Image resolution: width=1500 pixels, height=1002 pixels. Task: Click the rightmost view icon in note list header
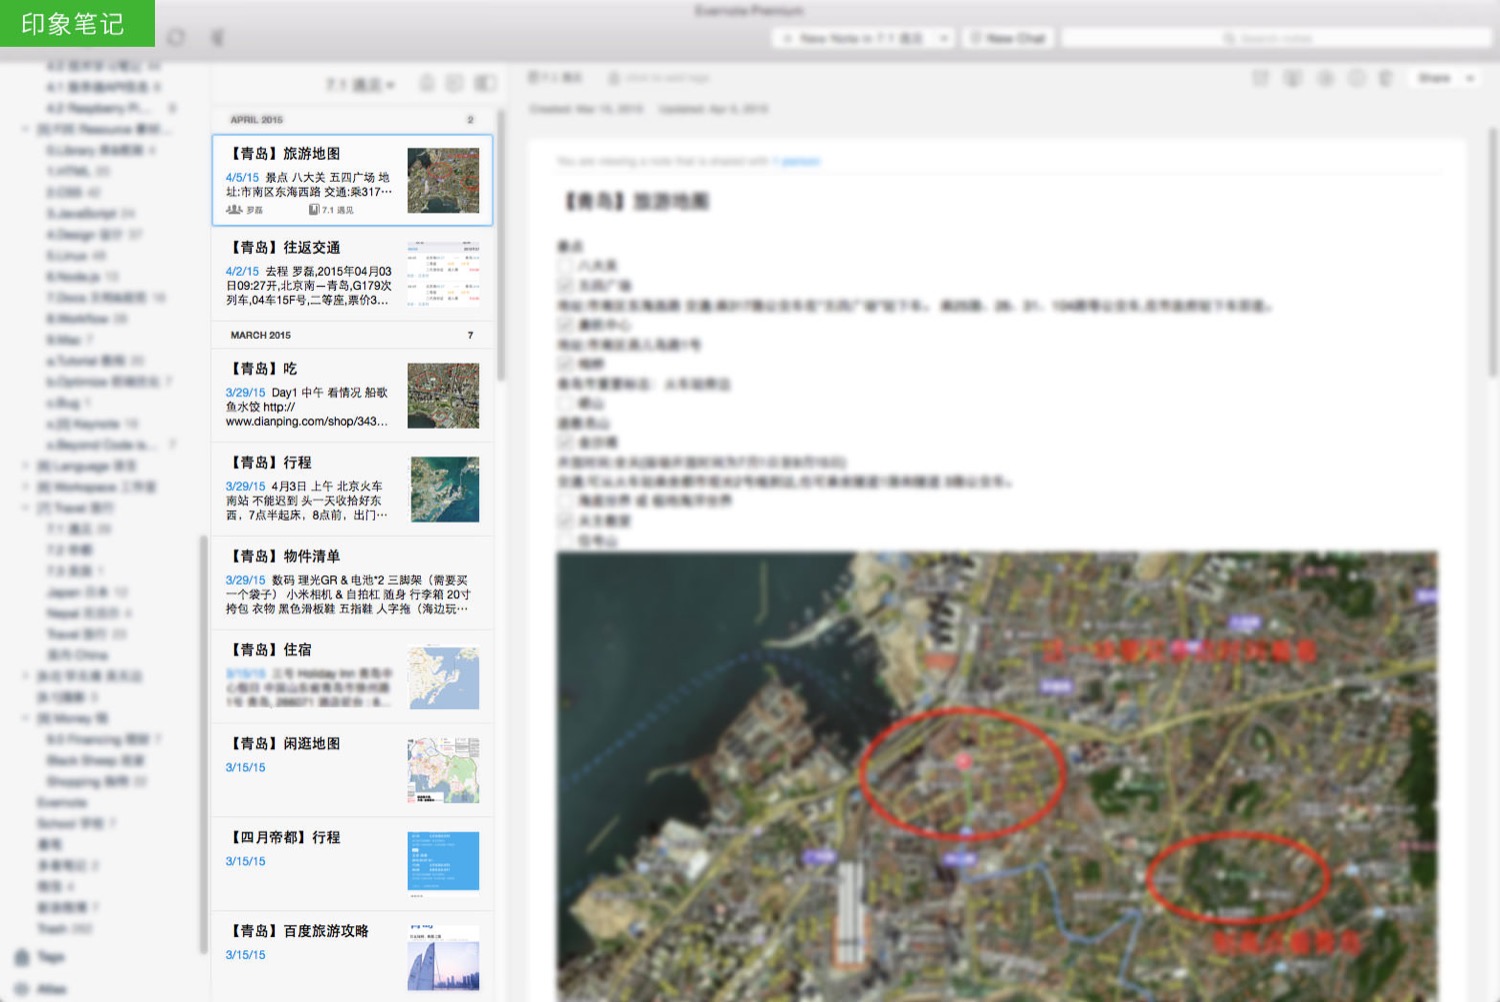coord(485,84)
